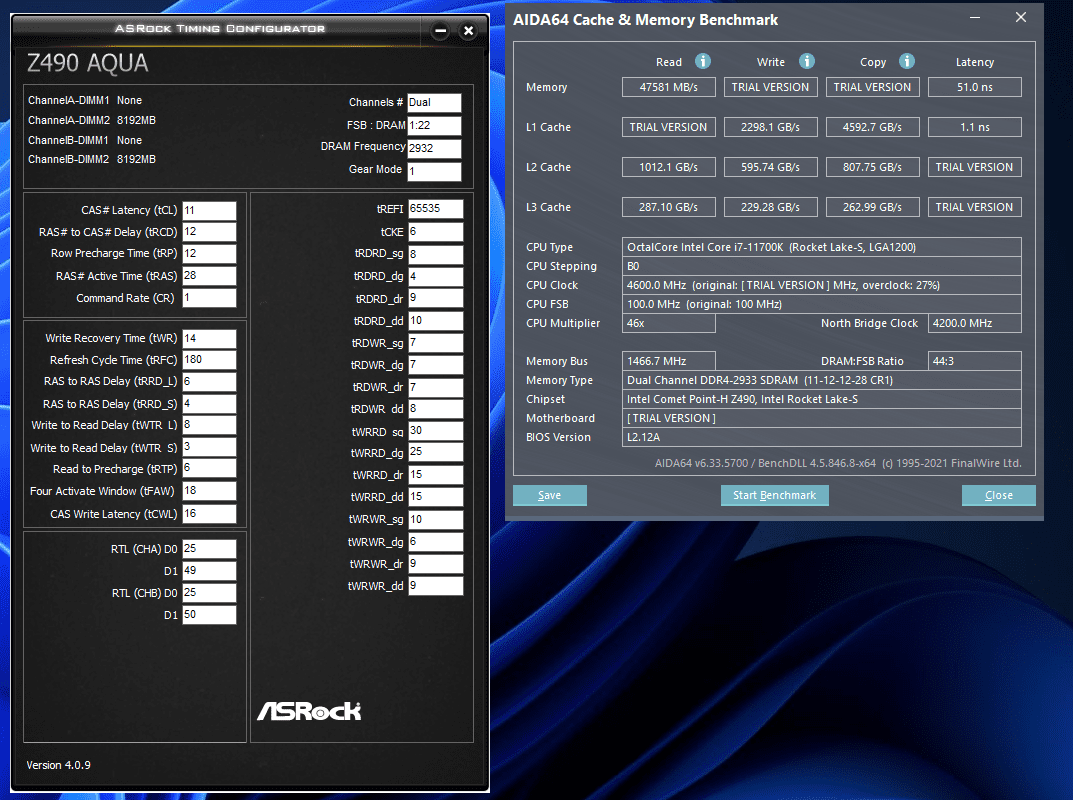1073x800 pixels.
Task: Click the tWRWR_dd value field
Action: pyautogui.click(x=435, y=586)
